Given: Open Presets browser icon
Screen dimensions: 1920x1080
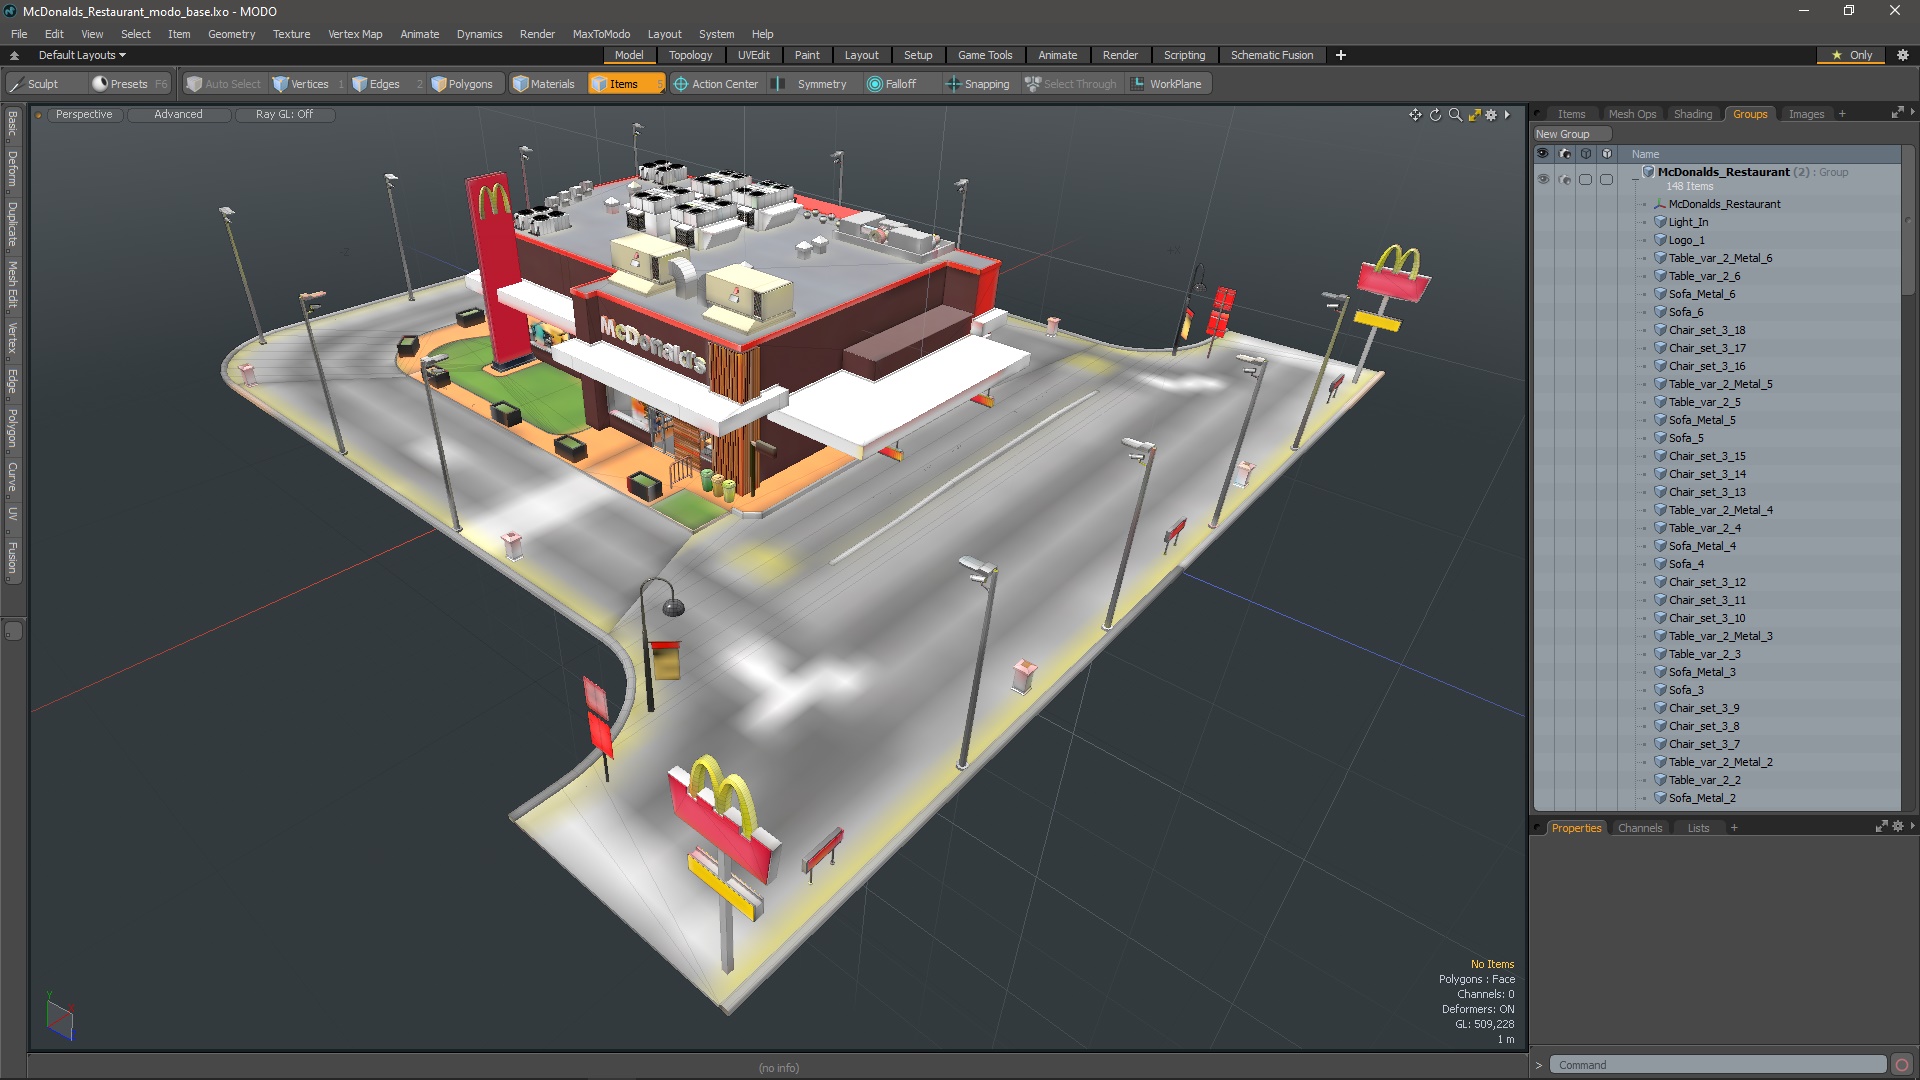Looking at the screenshot, I should point(100,84).
